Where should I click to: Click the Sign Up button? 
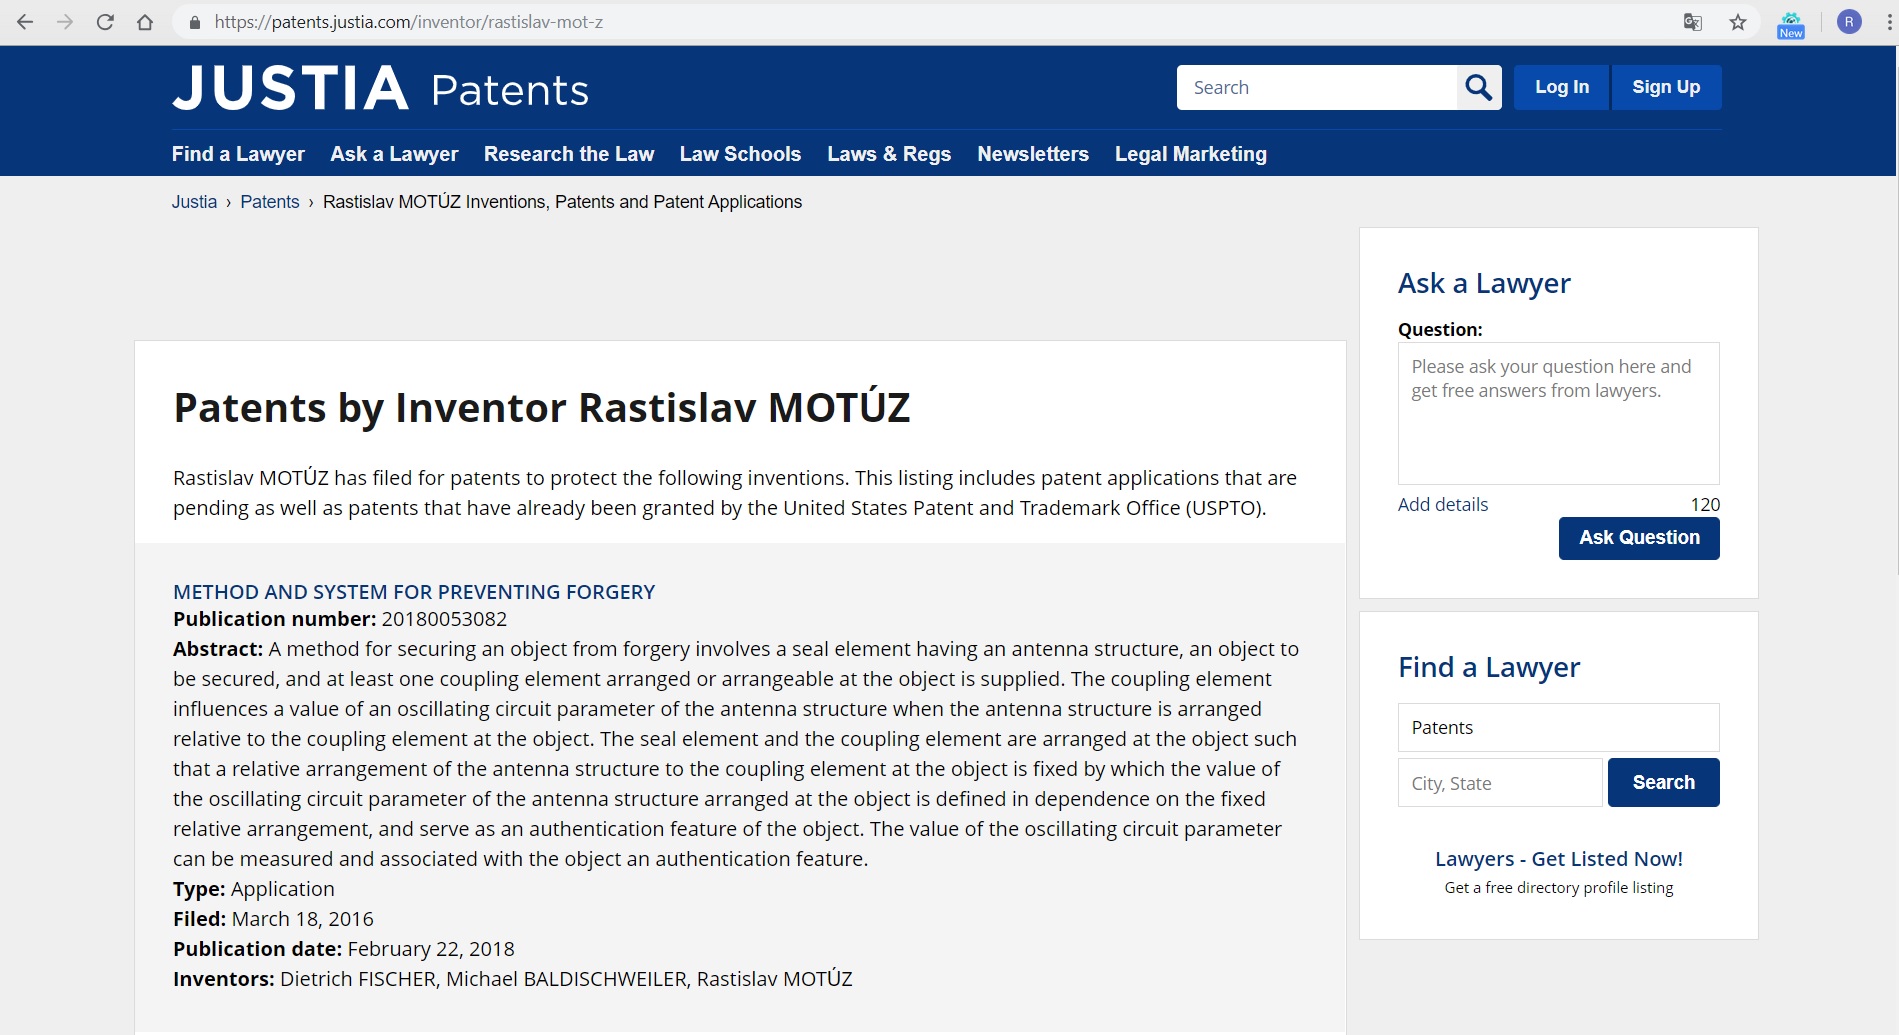tap(1666, 88)
